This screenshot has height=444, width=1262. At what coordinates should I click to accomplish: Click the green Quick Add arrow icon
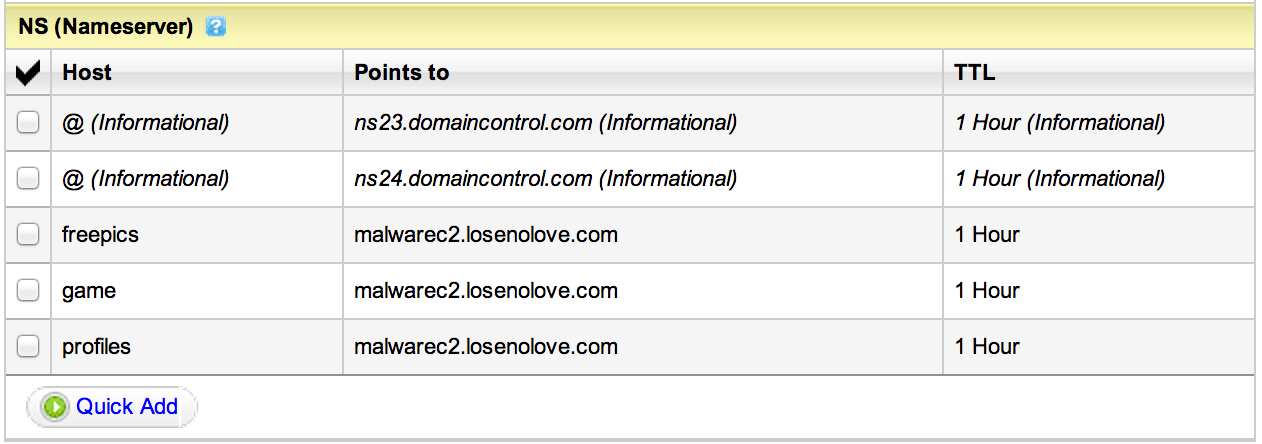55,407
